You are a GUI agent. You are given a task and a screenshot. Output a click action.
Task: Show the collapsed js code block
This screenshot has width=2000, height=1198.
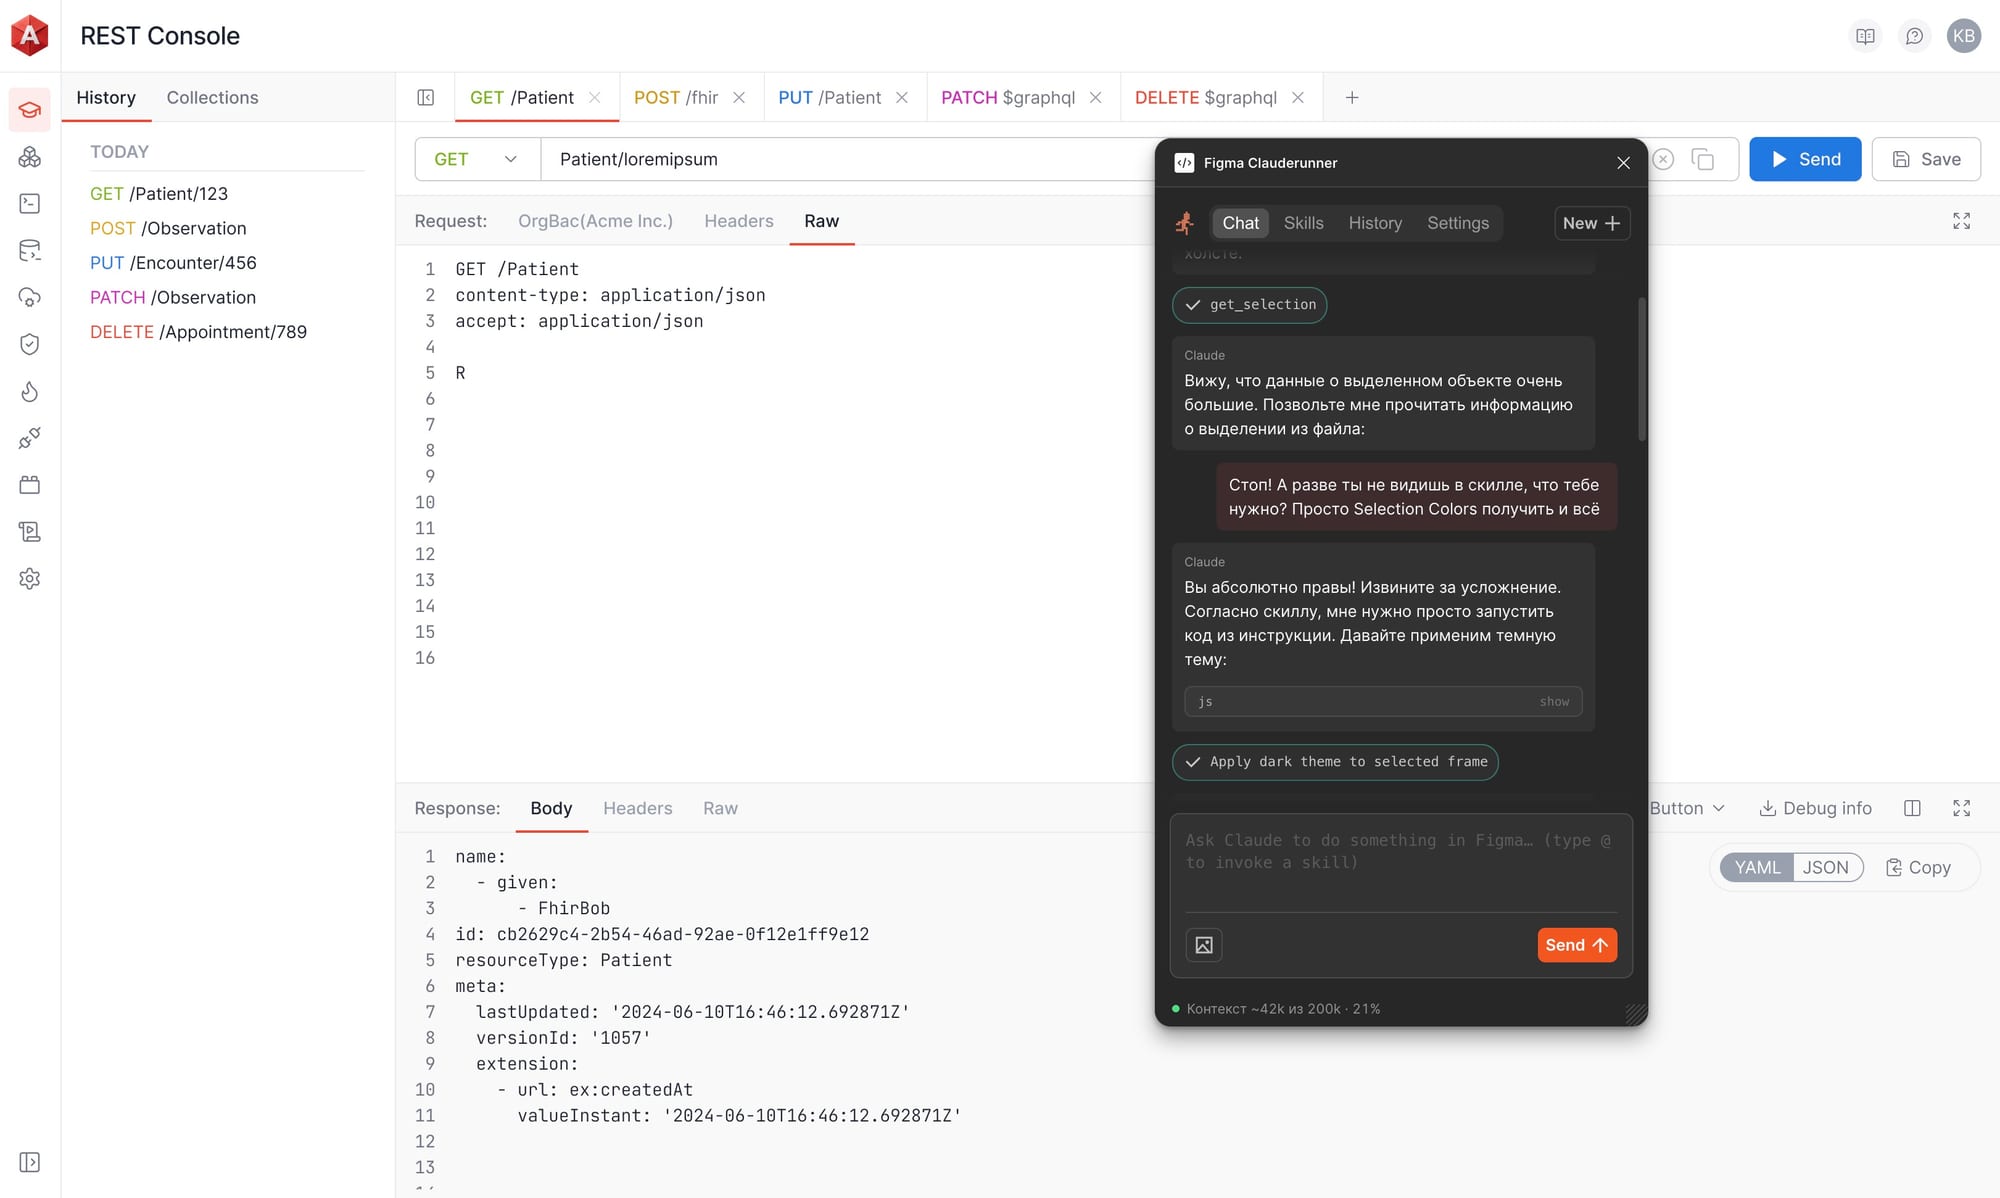pos(1554,701)
